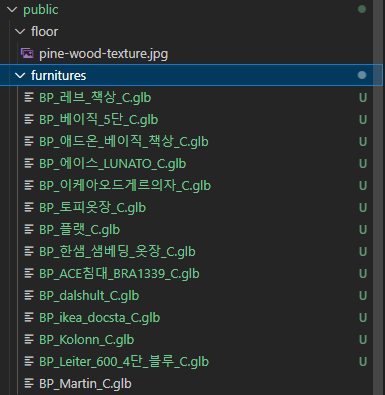Open BP_dalshult_C.glb
The height and width of the screenshot is (395, 385).
[89, 296]
